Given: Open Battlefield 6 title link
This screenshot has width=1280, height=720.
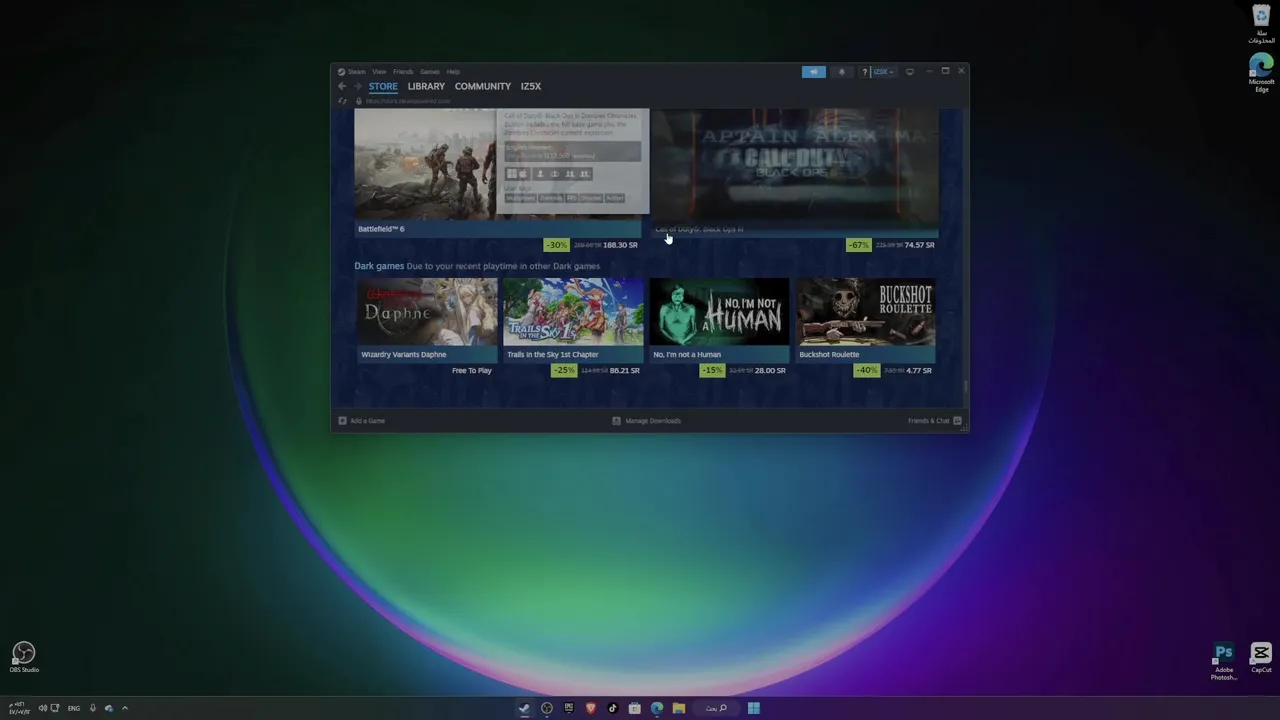Looking at the screenshot, I should pos(381,229).
